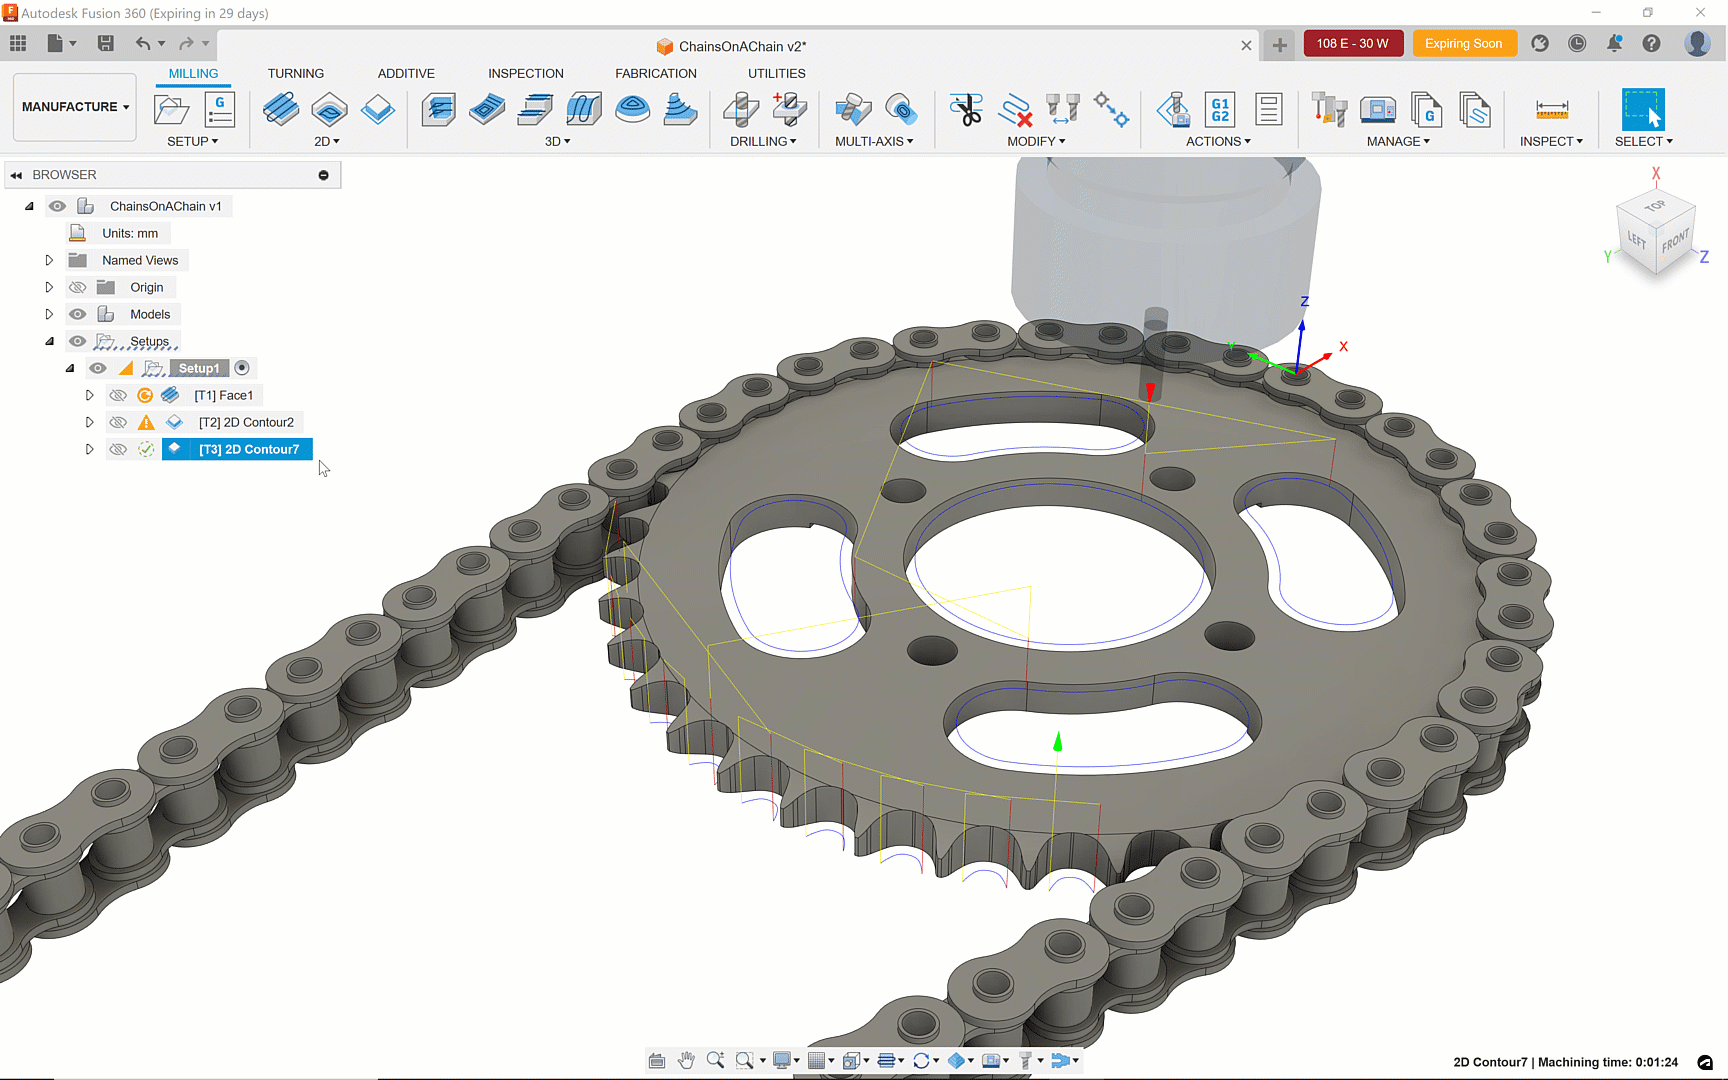Click the Post Process G1 G2 icon
Image resolution: width=1728 pixels, height=1080 pixels.
(x=1220, y=109)
